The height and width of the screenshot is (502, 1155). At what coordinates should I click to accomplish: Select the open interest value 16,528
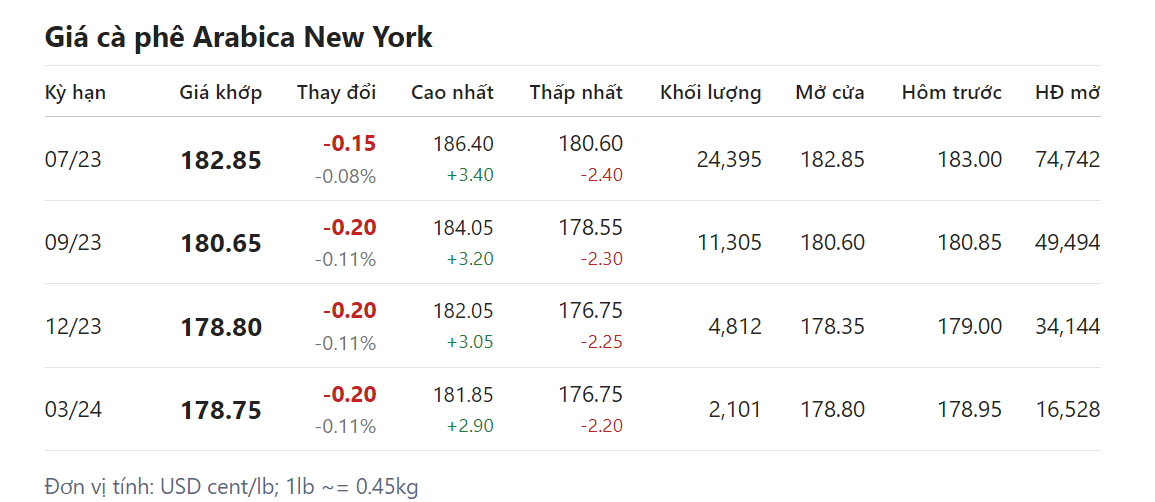click(1068, 409)
